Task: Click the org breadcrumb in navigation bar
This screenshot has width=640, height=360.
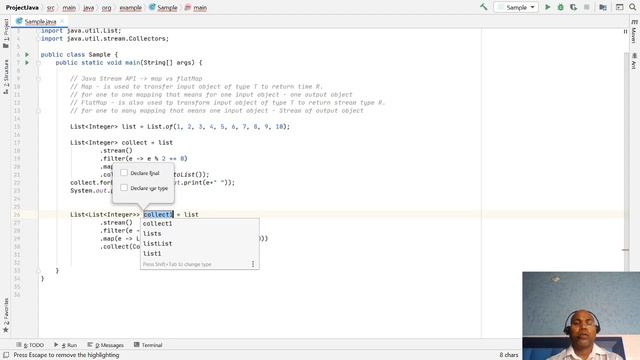Action: point(107,7)
